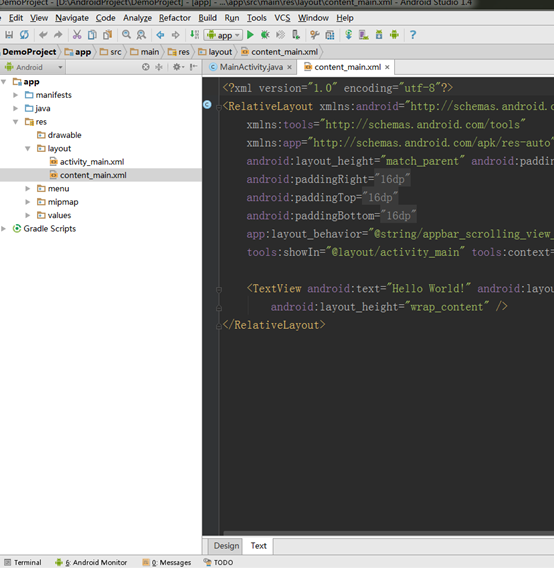
Task: Click the Synchronize refresh icon in toolbar
Action: pos(24,35)
